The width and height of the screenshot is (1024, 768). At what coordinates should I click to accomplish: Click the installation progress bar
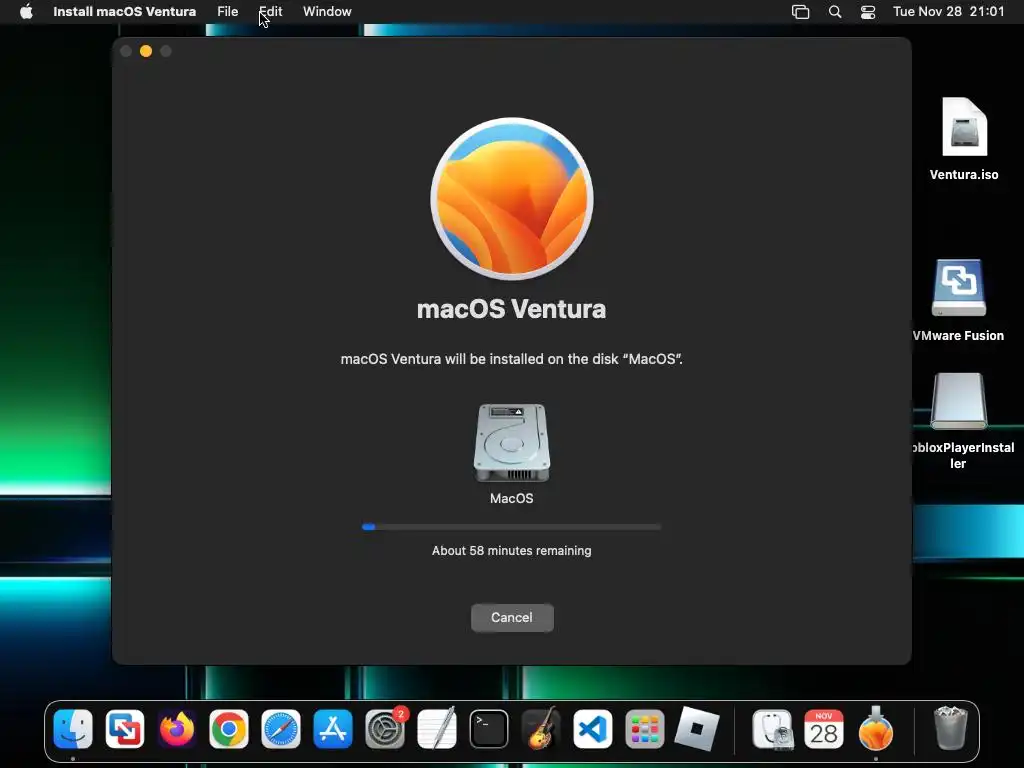(x=511, y=526)
